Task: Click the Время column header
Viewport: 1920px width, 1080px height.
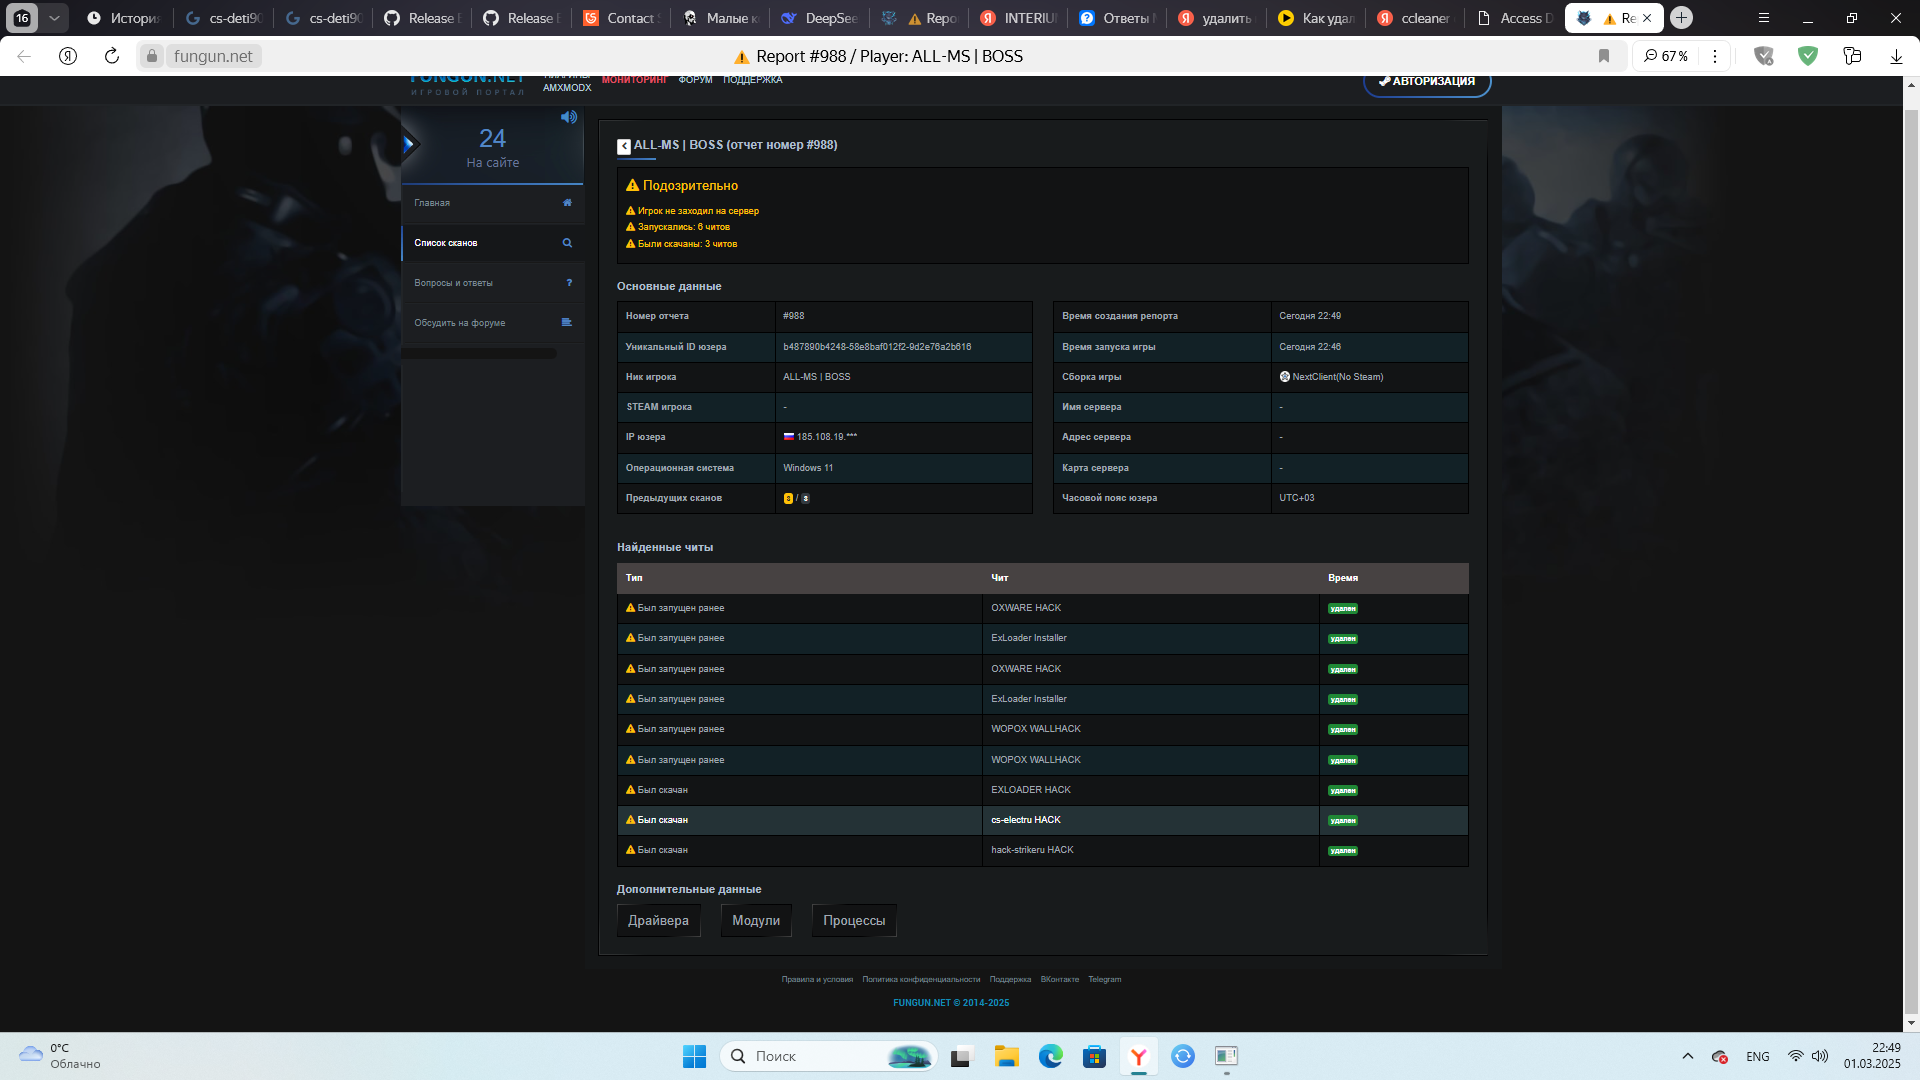Action: pos(1343,578)
